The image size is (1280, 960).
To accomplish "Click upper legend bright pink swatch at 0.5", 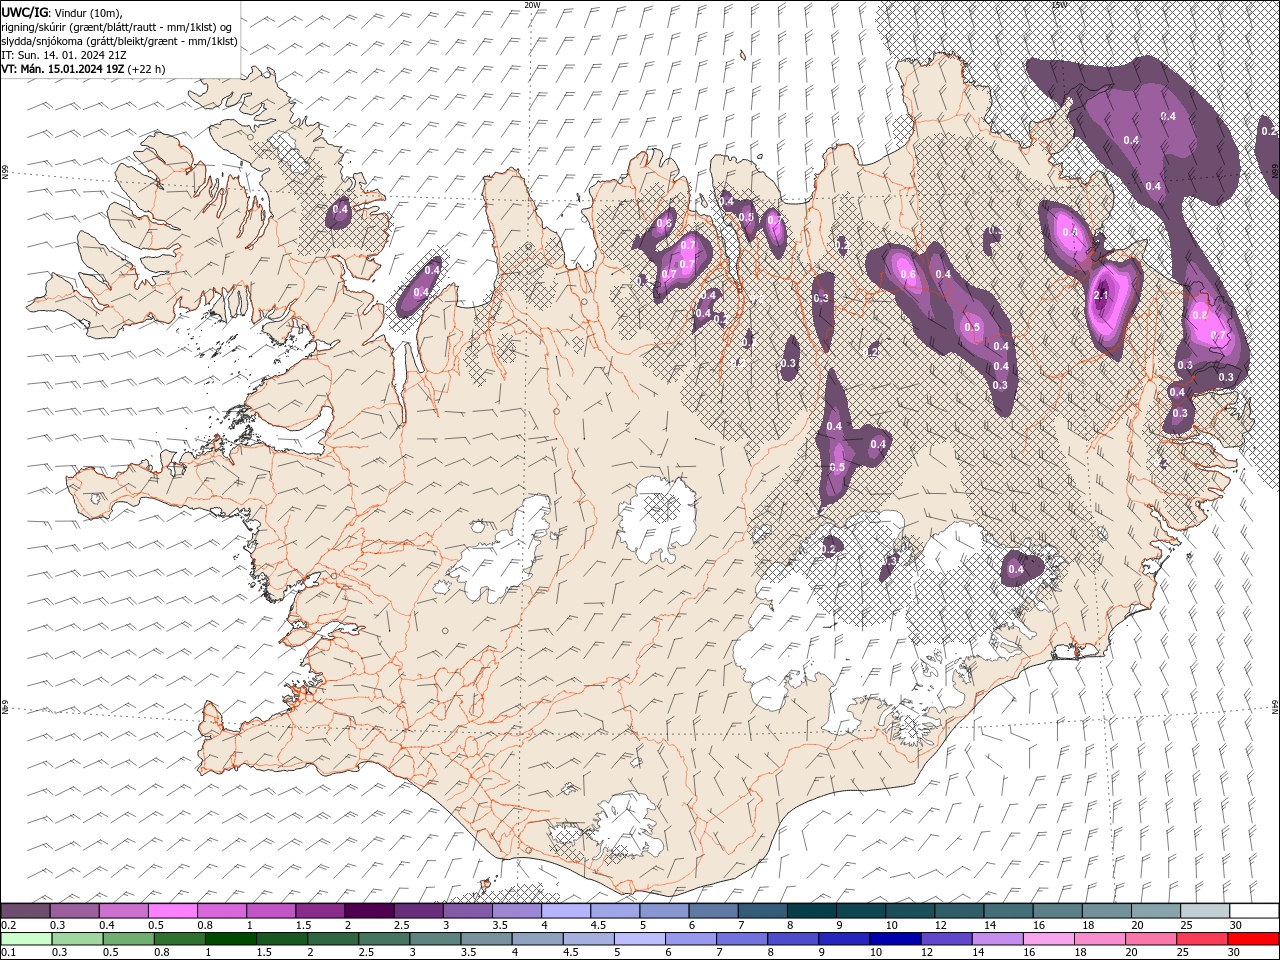I will 173,911.
